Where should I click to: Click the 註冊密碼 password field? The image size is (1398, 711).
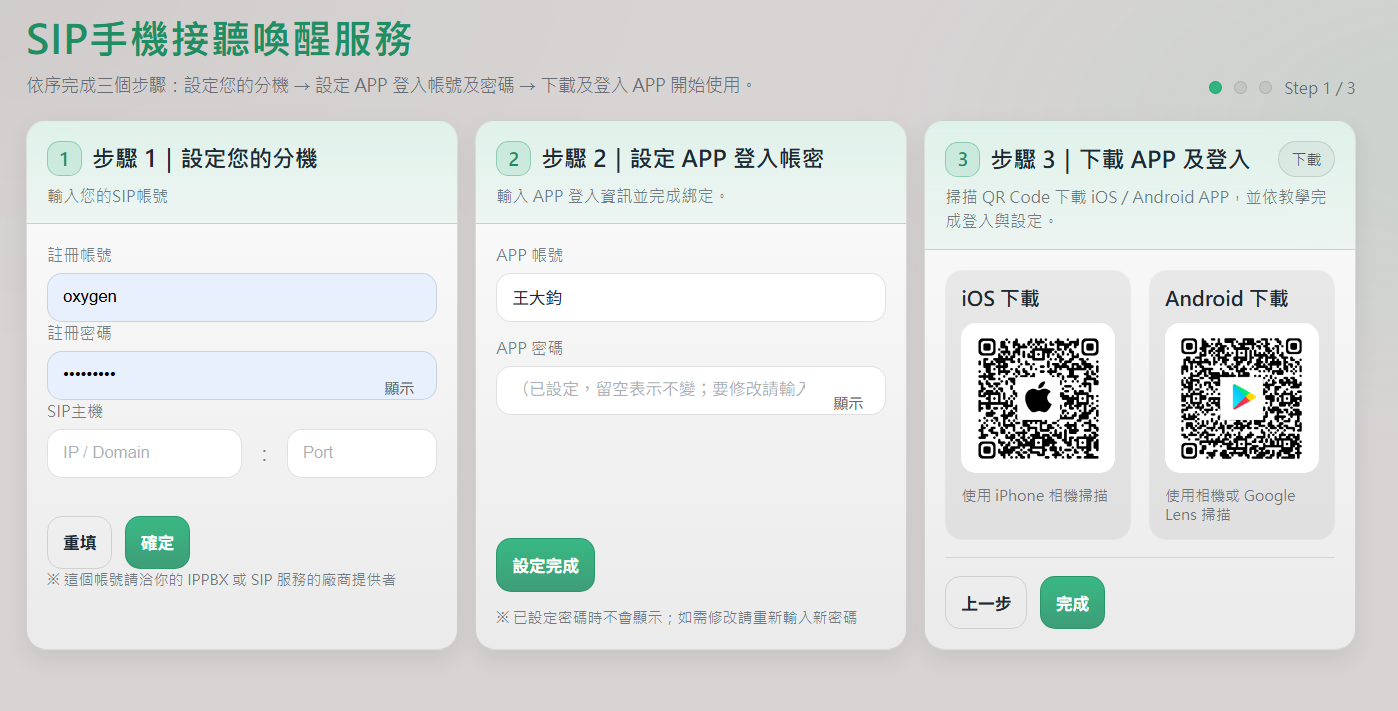click(x=242, y=375)
